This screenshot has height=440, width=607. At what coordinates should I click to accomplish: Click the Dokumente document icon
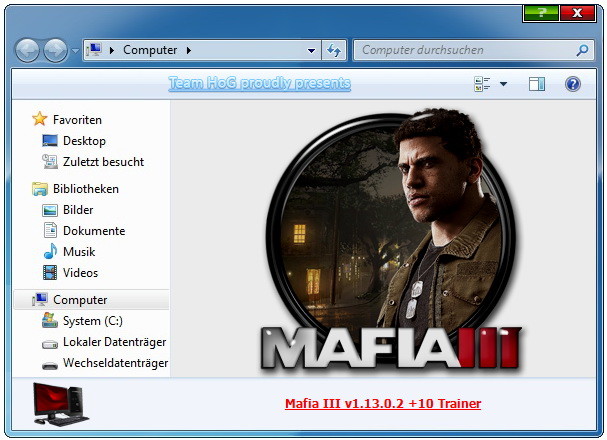point(50,230)
